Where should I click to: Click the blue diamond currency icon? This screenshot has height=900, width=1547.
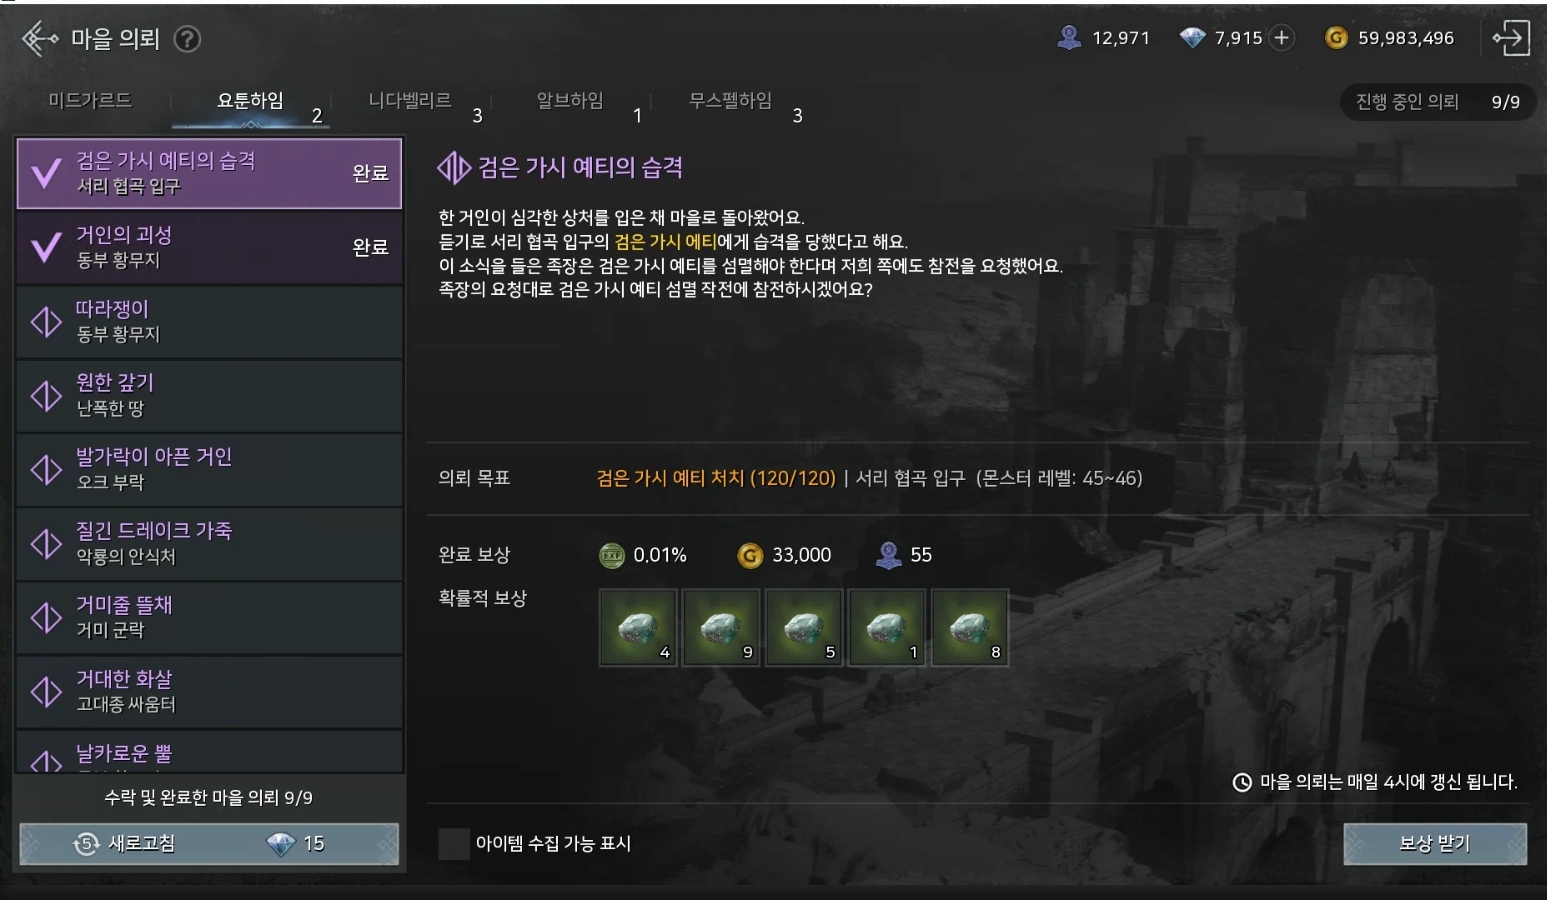tap(1192, 38)
